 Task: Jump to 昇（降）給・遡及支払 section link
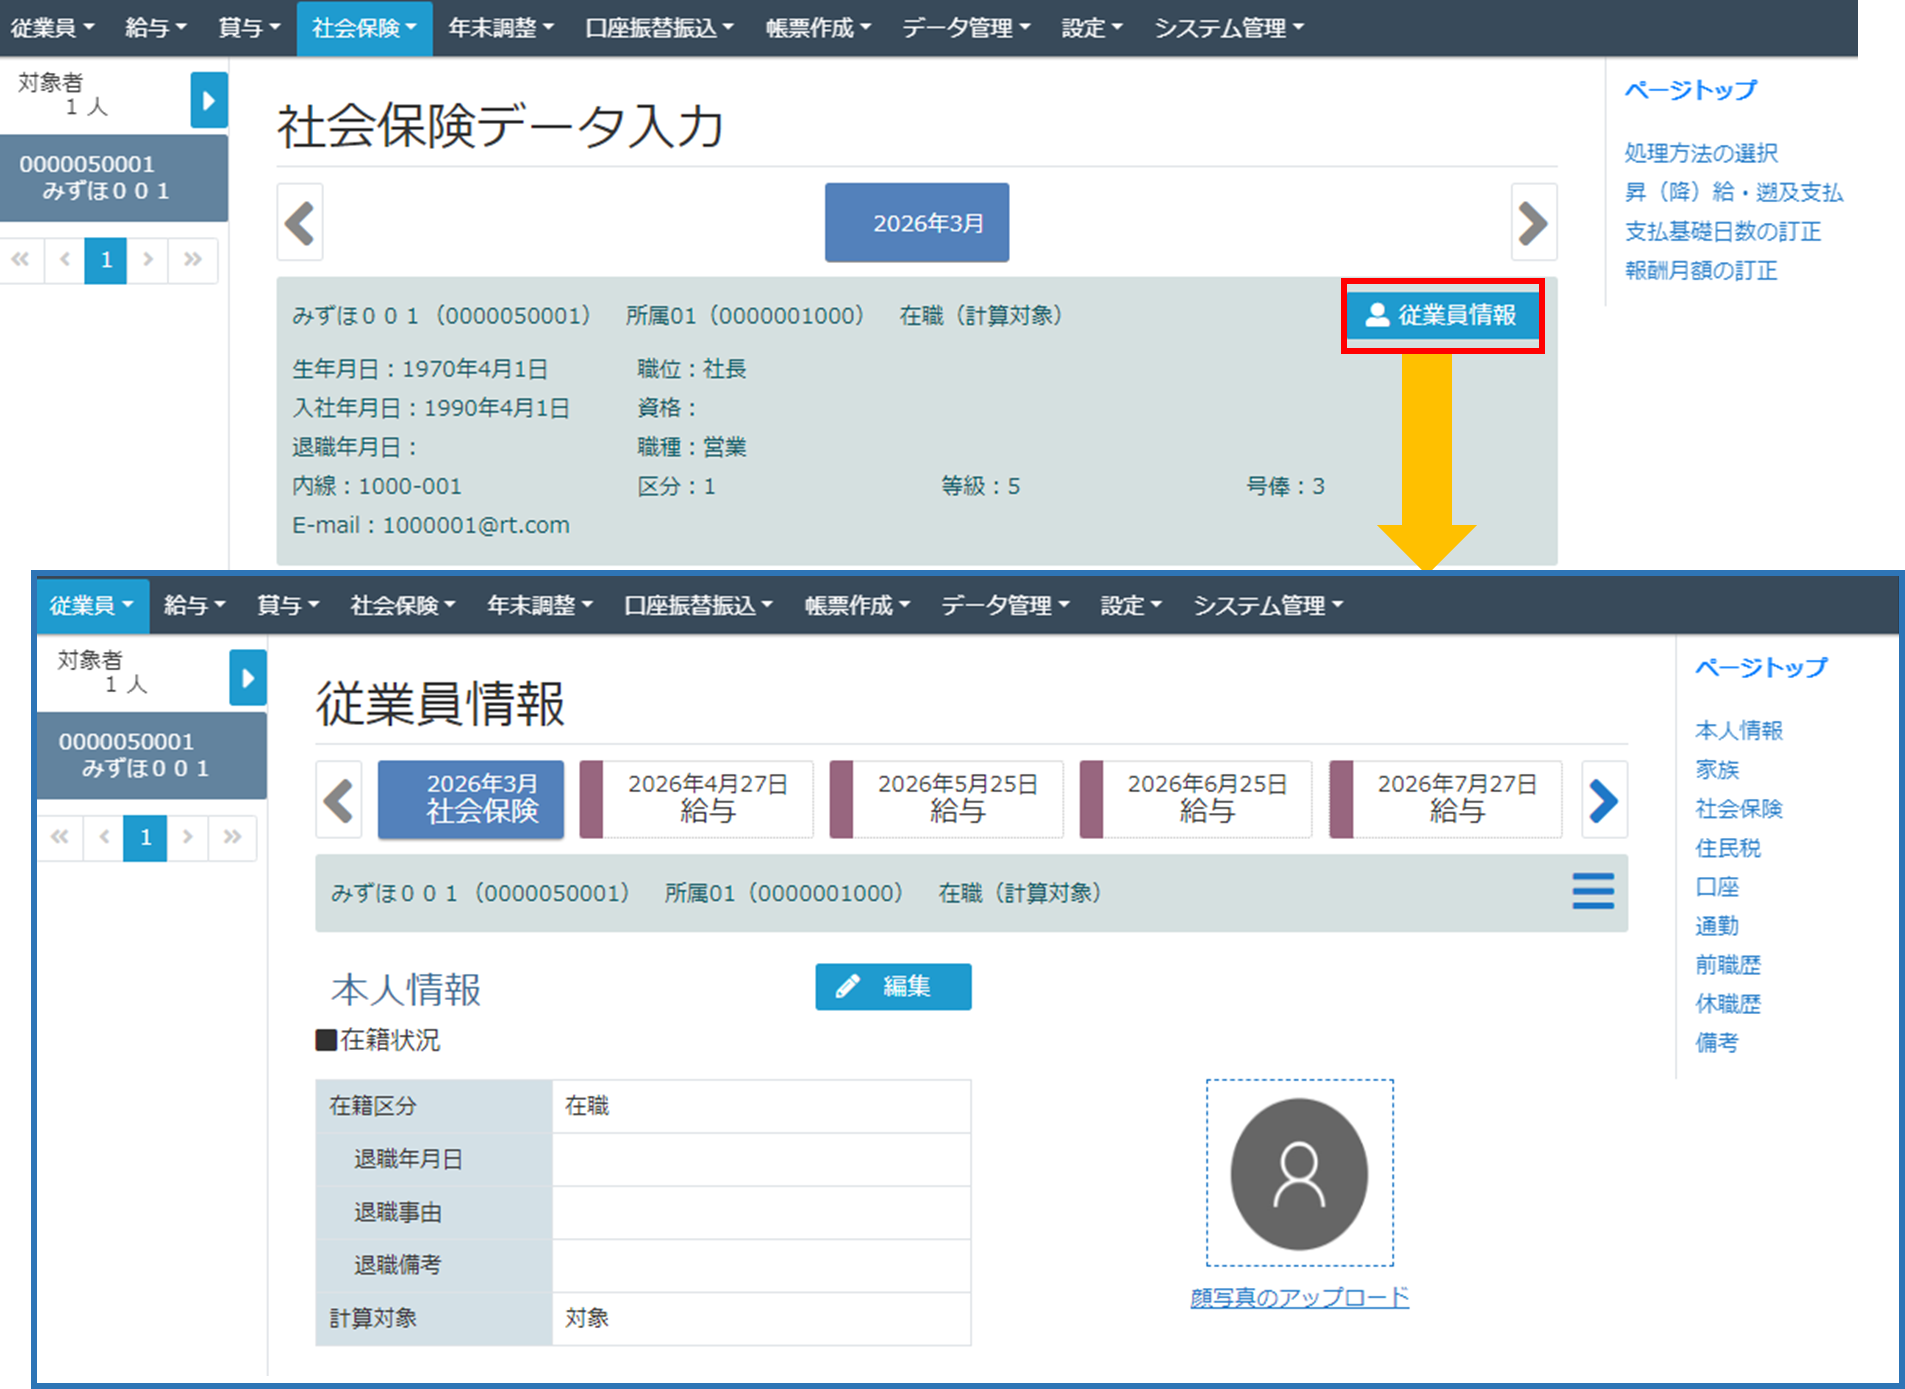tap(1733, 192)
